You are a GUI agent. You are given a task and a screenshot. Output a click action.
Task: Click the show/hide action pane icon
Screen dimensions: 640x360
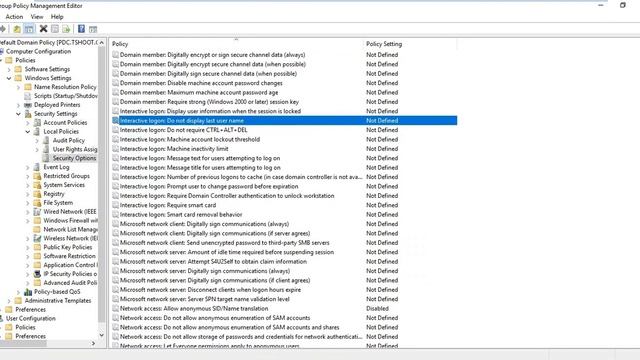93,29
